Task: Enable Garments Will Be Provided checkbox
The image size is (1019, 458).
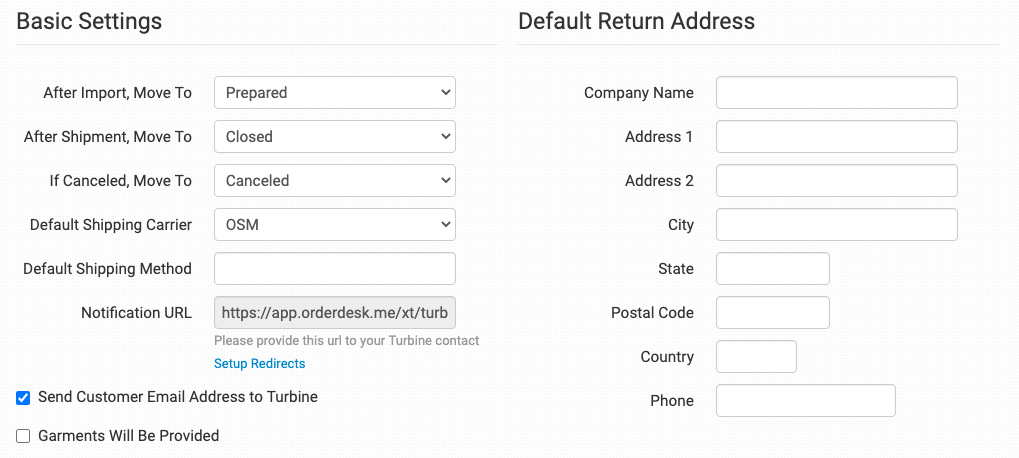Action: (23, 436)
